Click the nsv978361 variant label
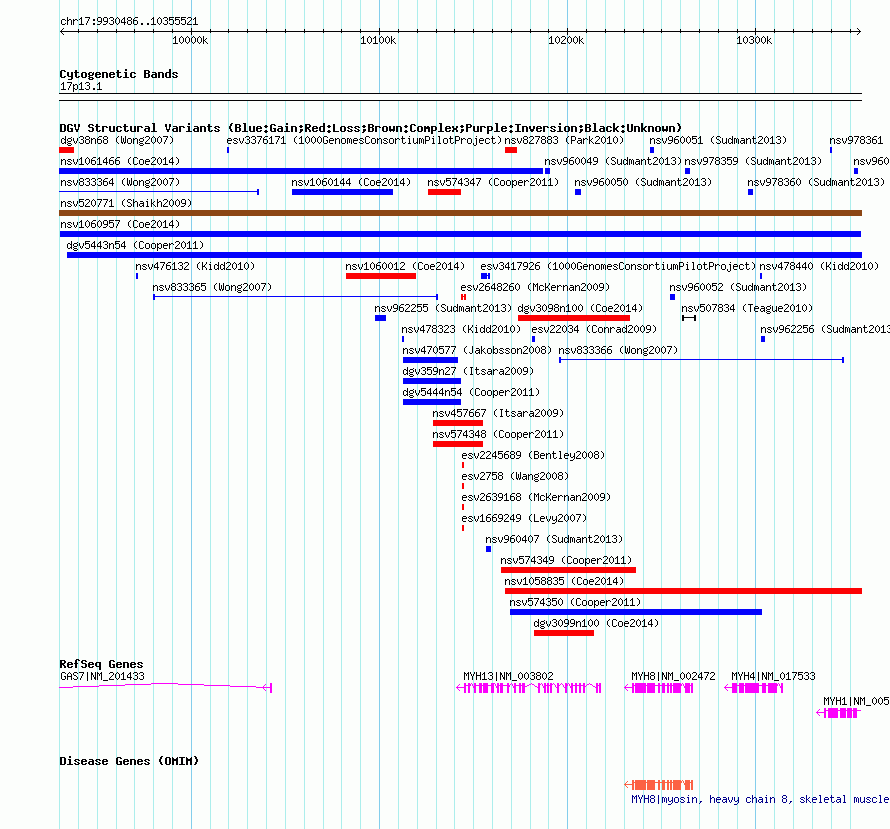 (856, 140)
